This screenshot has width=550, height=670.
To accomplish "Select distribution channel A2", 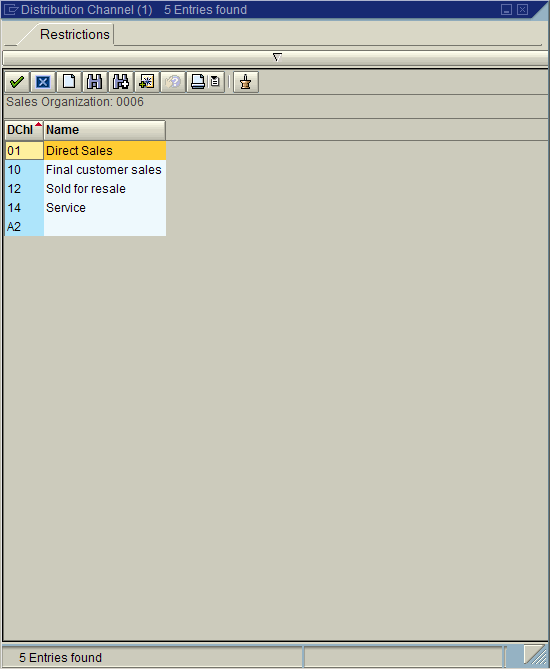I will coord(85,226).
